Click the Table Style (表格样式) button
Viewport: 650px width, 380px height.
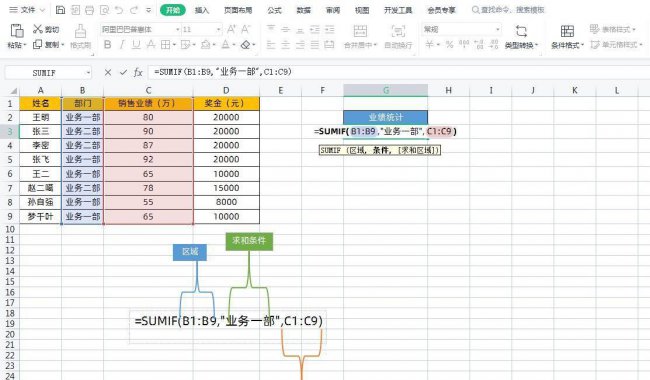pyautogui.click(x=613, y=29)
